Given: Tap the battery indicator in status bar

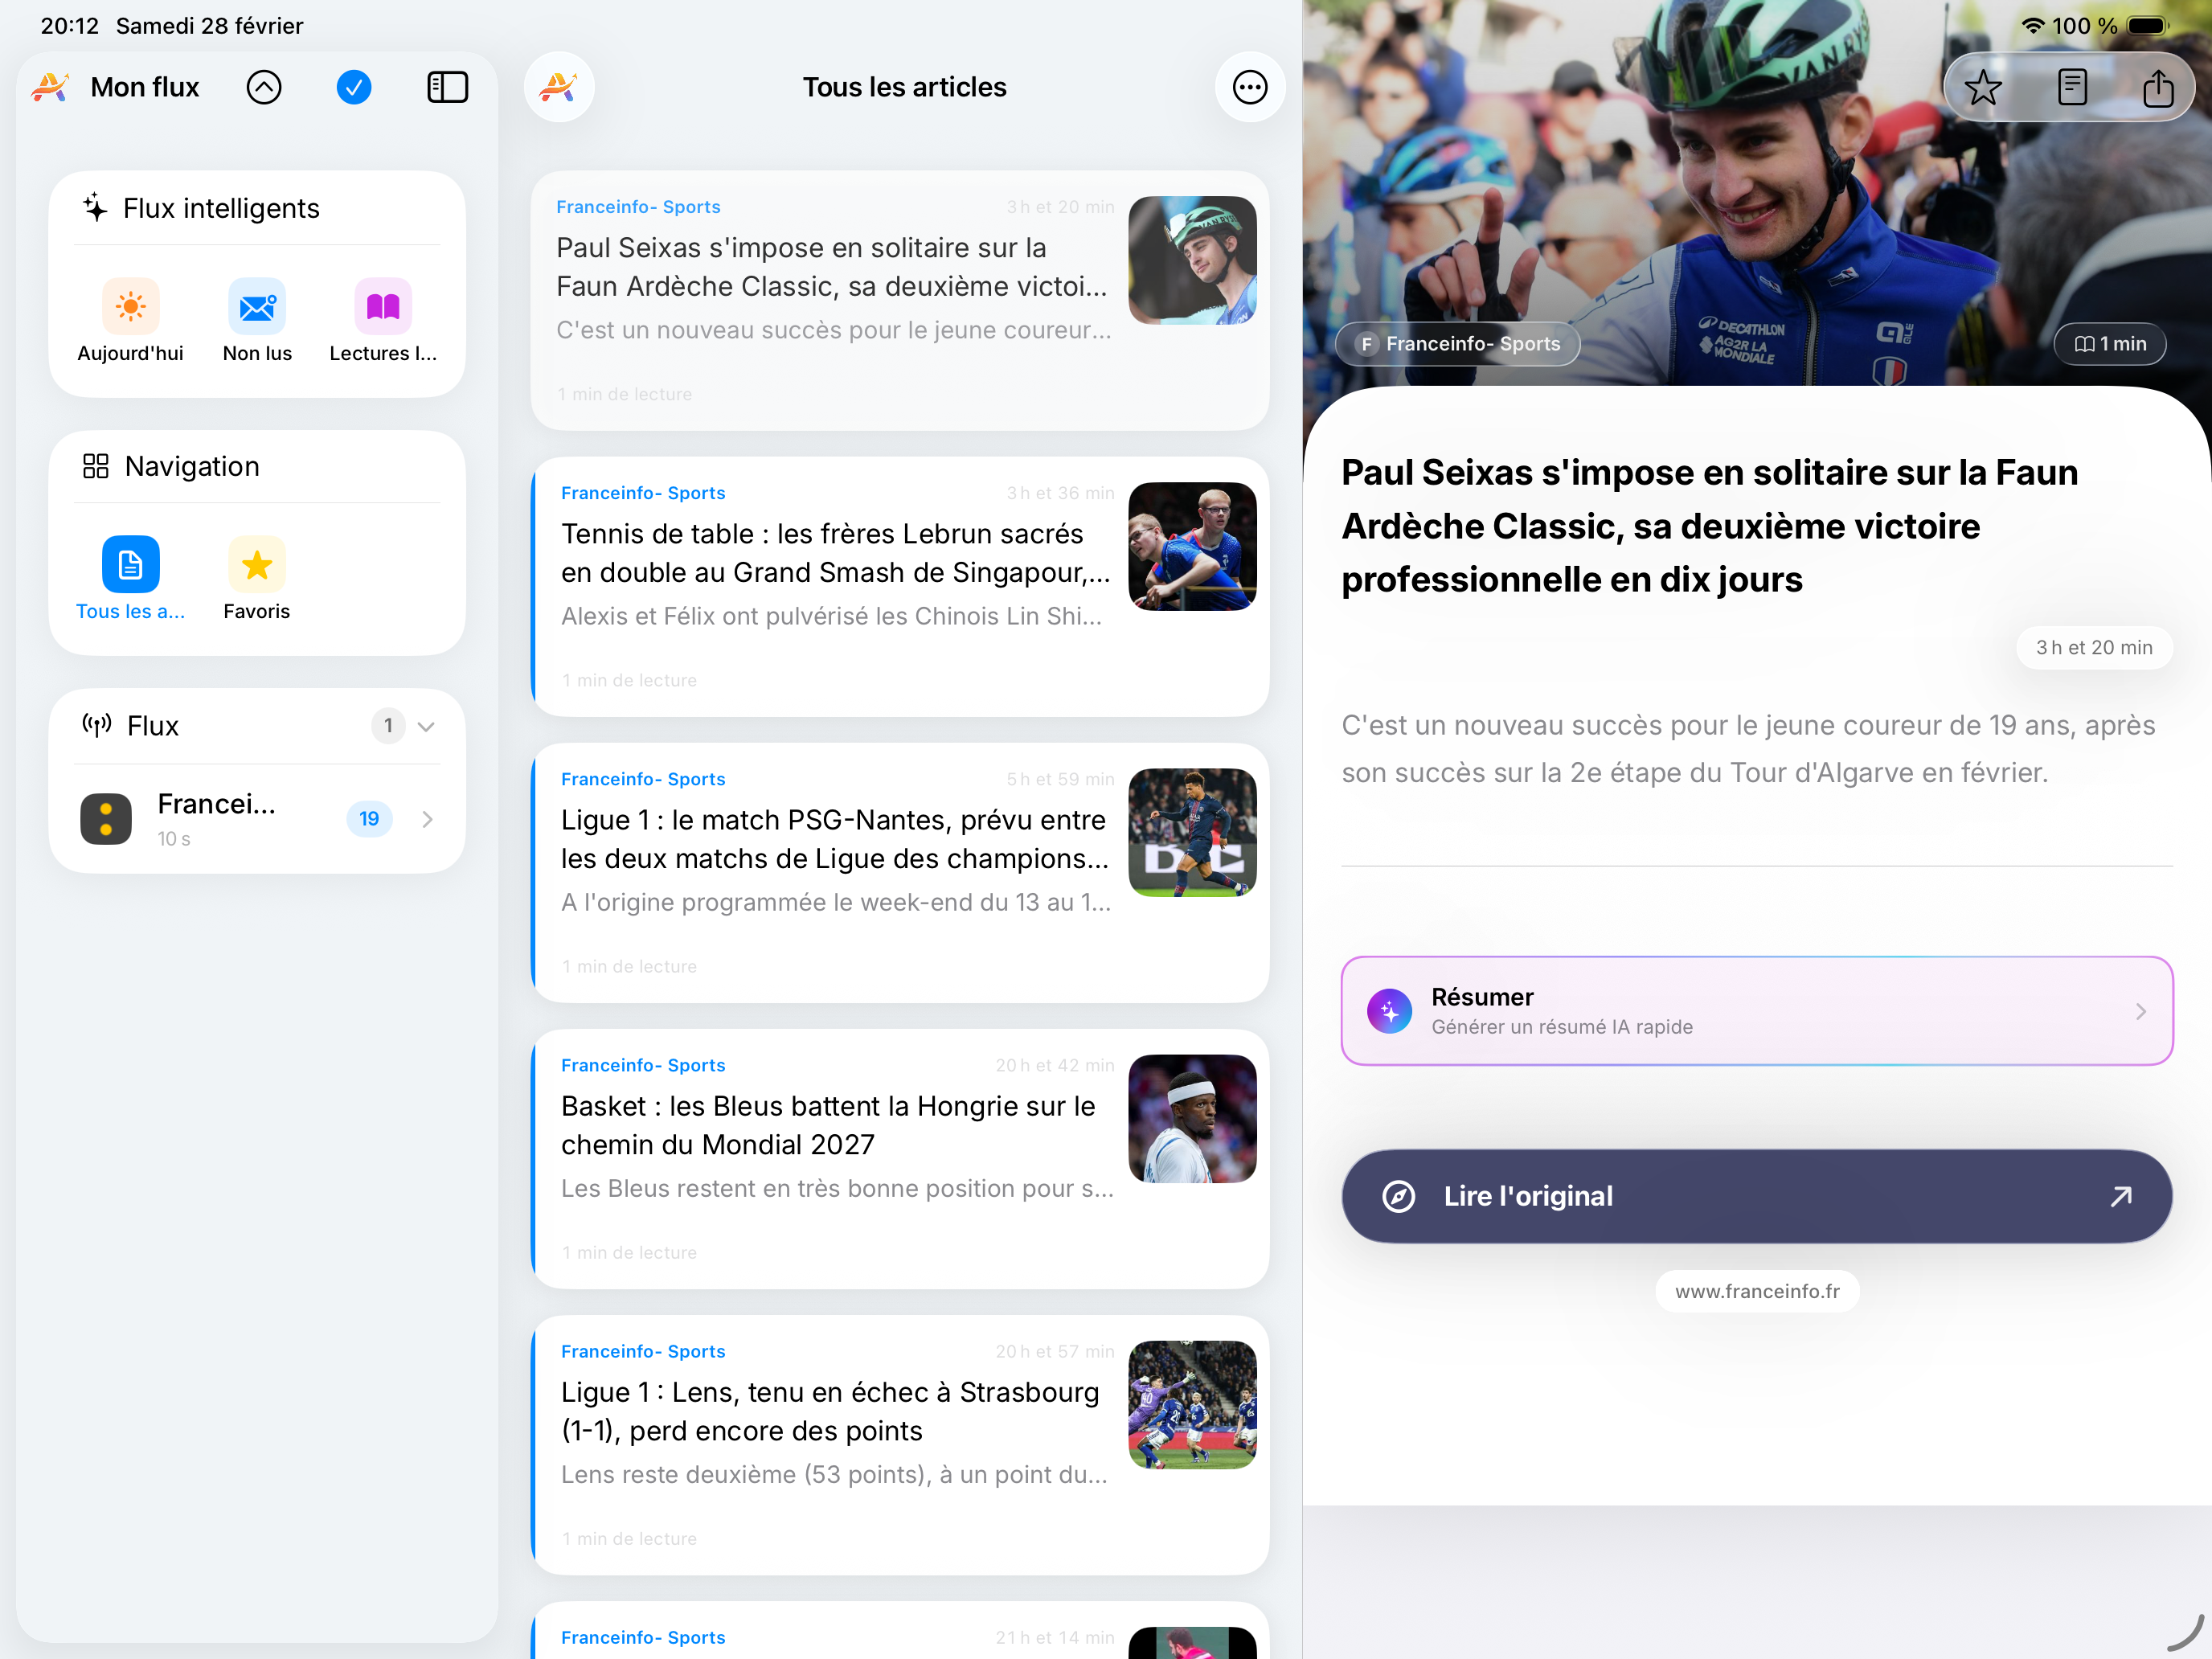Looking at the screenshot, I should pos(2147,26).
